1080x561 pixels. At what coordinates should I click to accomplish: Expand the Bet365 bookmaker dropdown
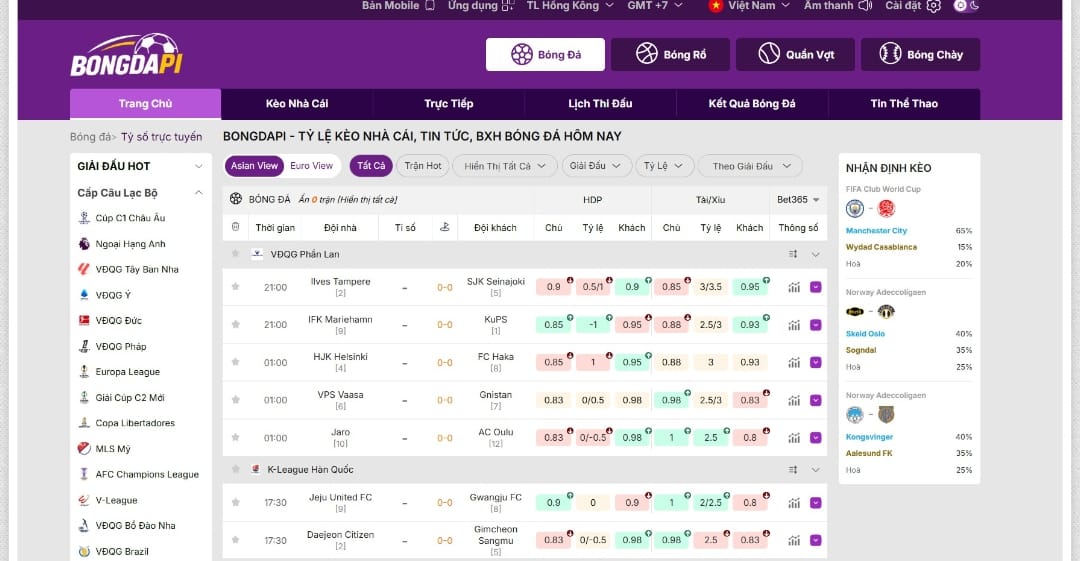798,199
